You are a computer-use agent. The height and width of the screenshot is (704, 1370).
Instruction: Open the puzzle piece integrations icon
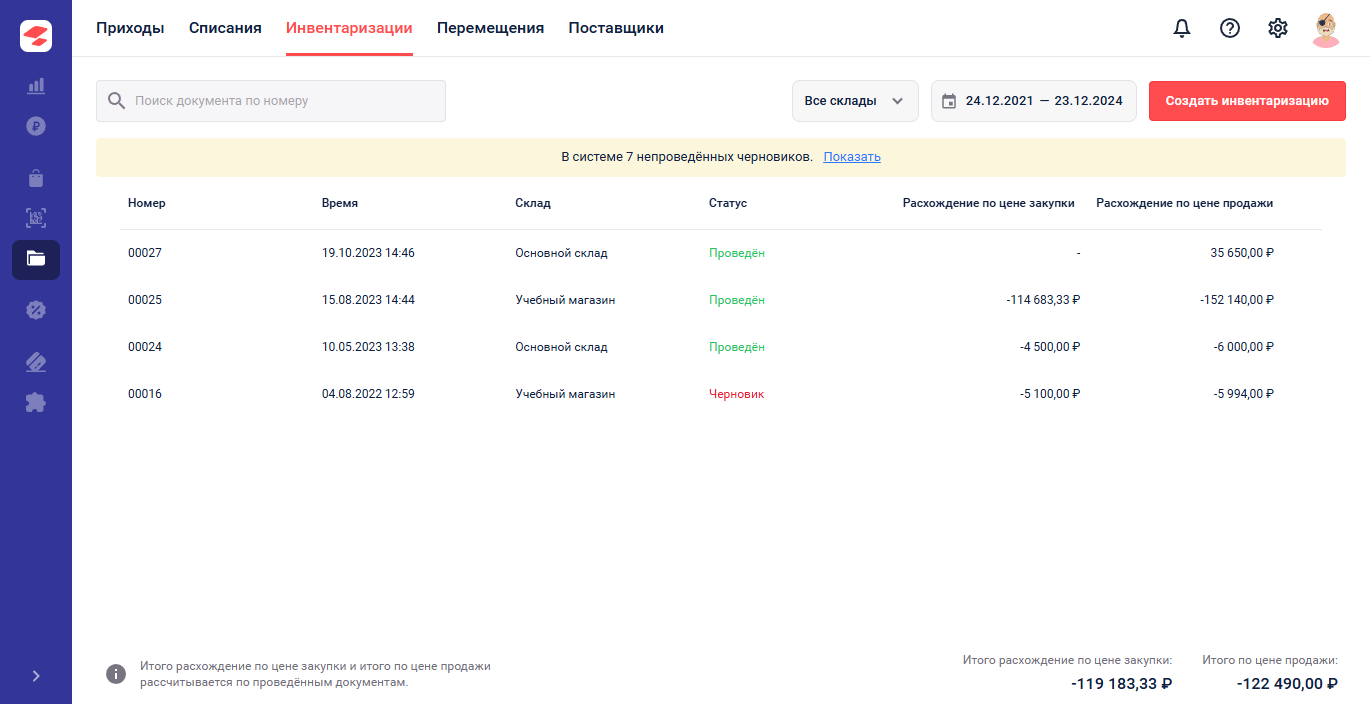(36, 402)
